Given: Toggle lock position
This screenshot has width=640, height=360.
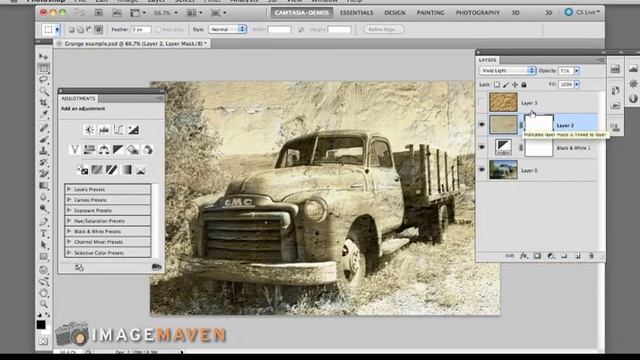Looking at the screenshot, I should coord(515,84).
